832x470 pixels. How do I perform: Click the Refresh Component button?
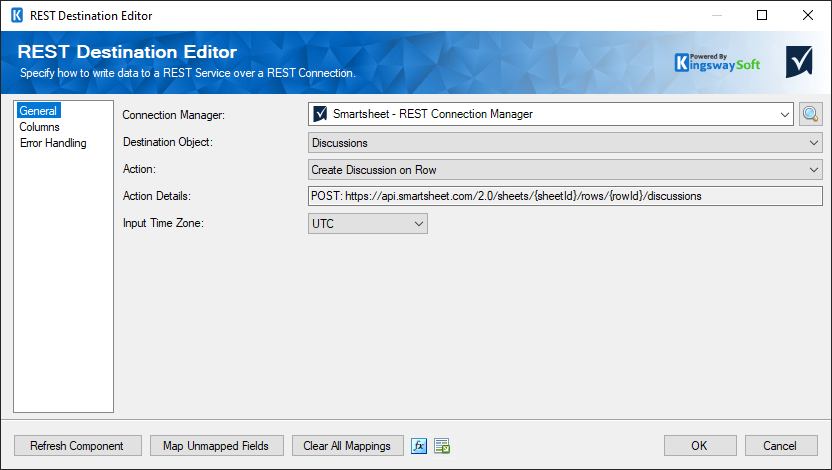coord(77,446)
